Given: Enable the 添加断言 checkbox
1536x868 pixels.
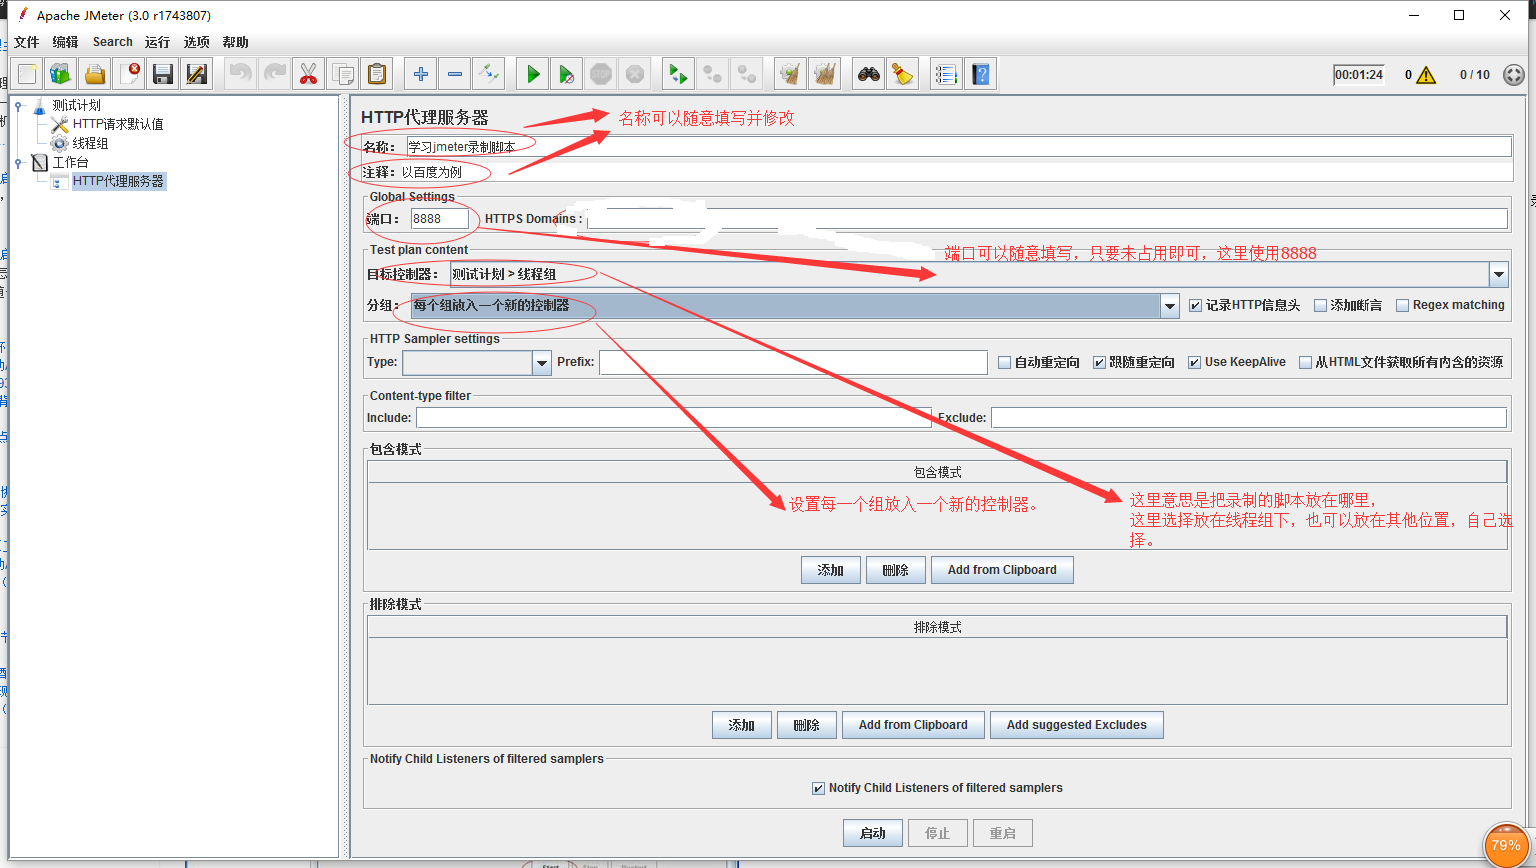Looking at the screenshot, I should pos(1320,306).
